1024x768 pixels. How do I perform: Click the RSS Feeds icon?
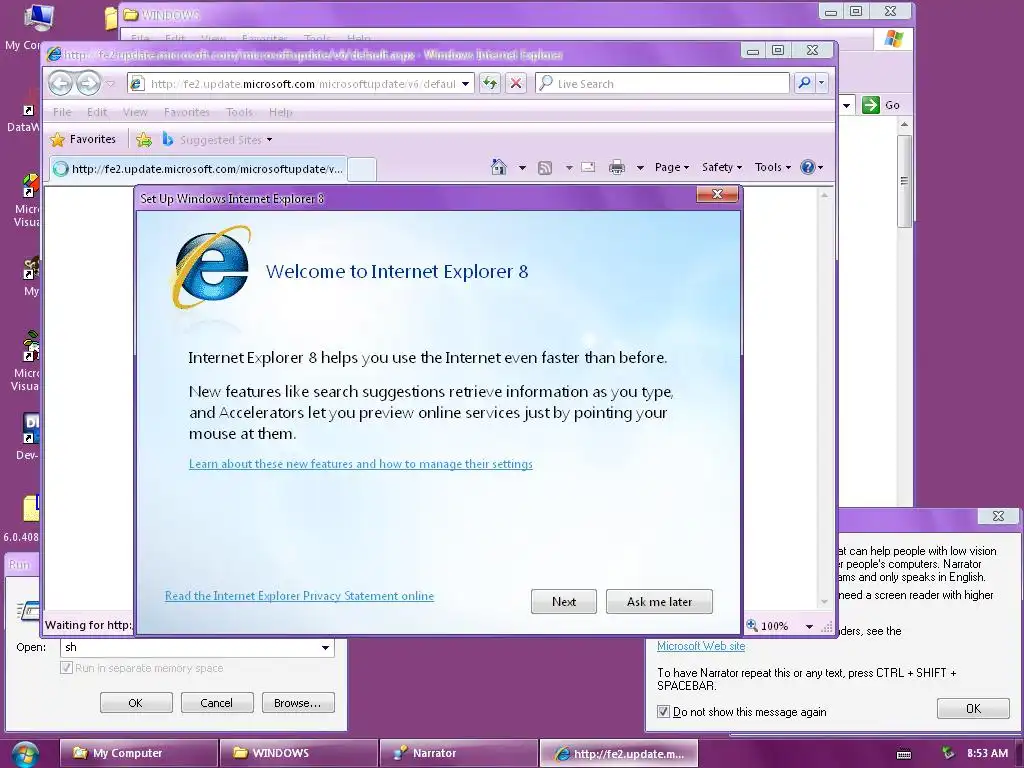click(x=545, y=168)
